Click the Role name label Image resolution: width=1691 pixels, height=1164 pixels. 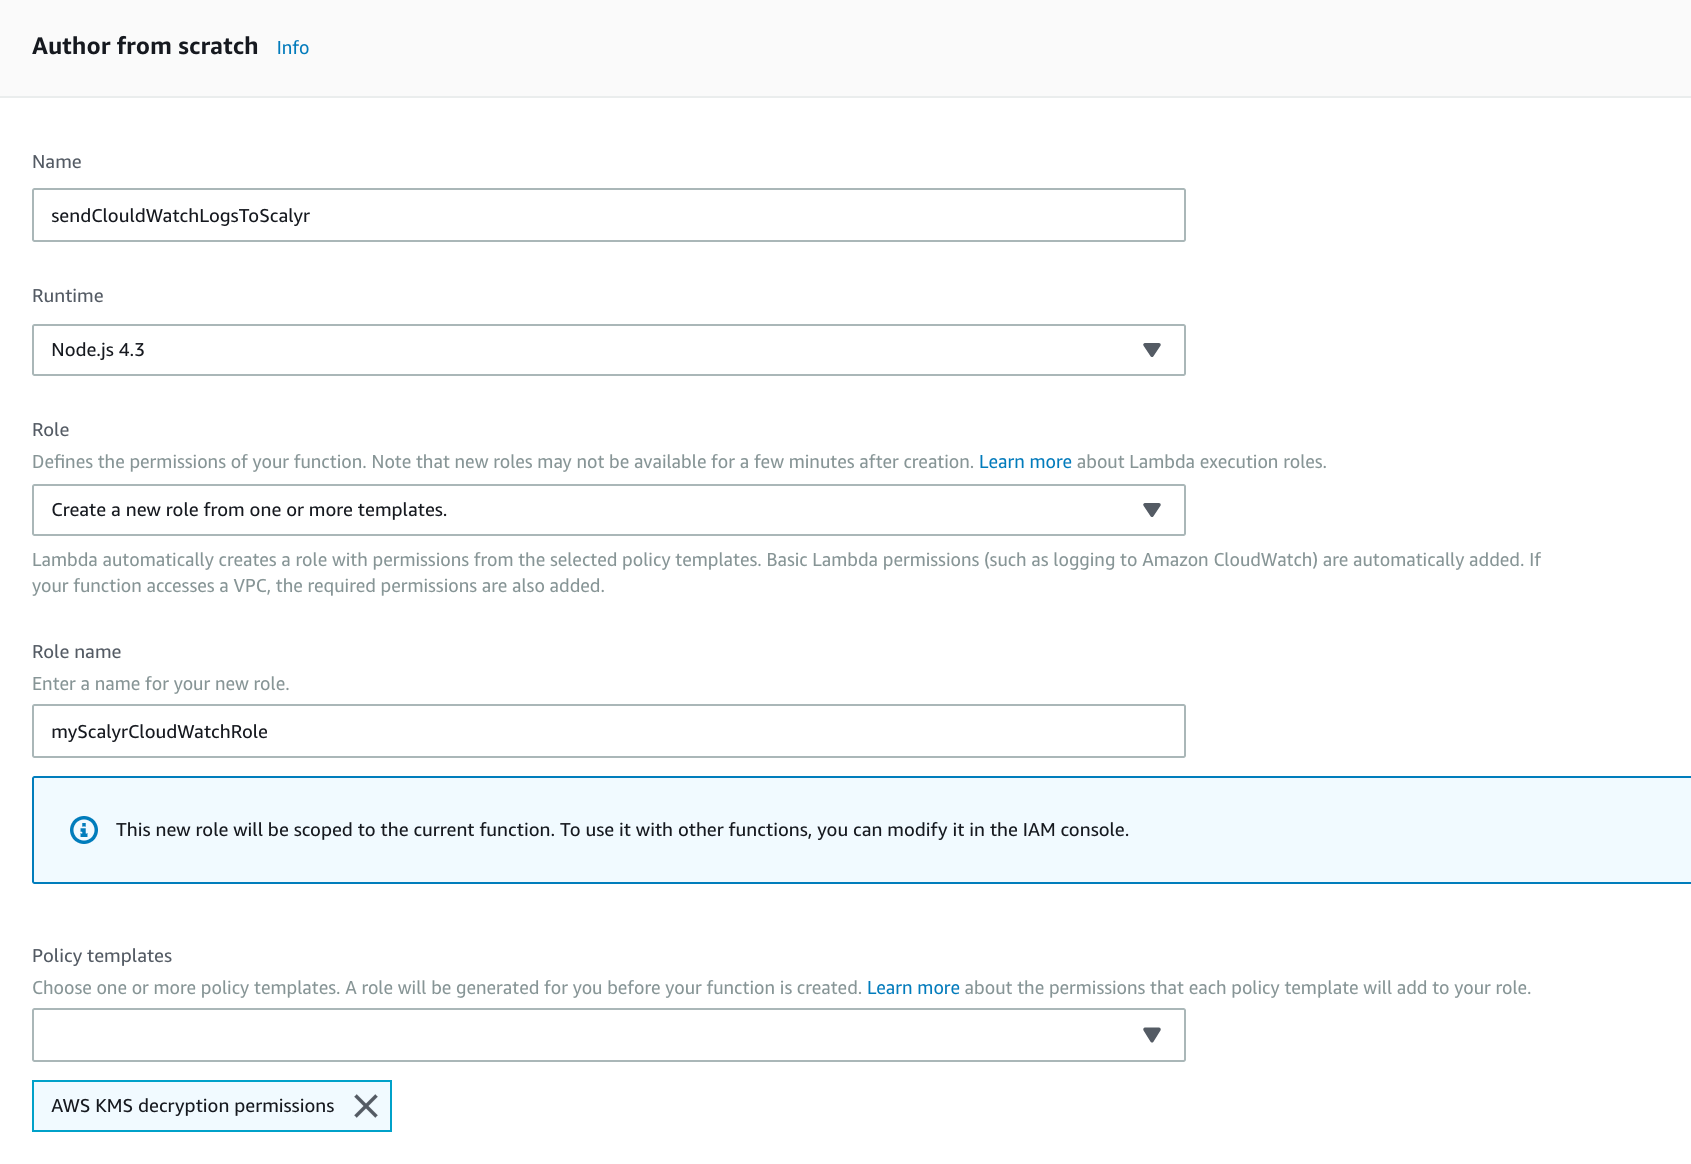(77, 652)
